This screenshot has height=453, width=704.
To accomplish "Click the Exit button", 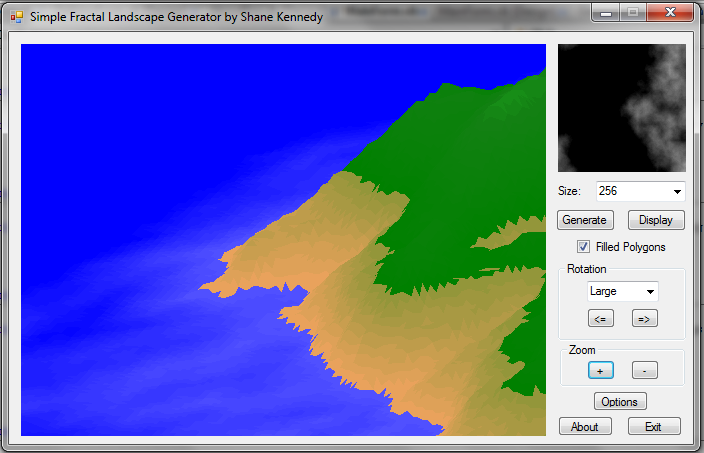I will pos(654,427).
